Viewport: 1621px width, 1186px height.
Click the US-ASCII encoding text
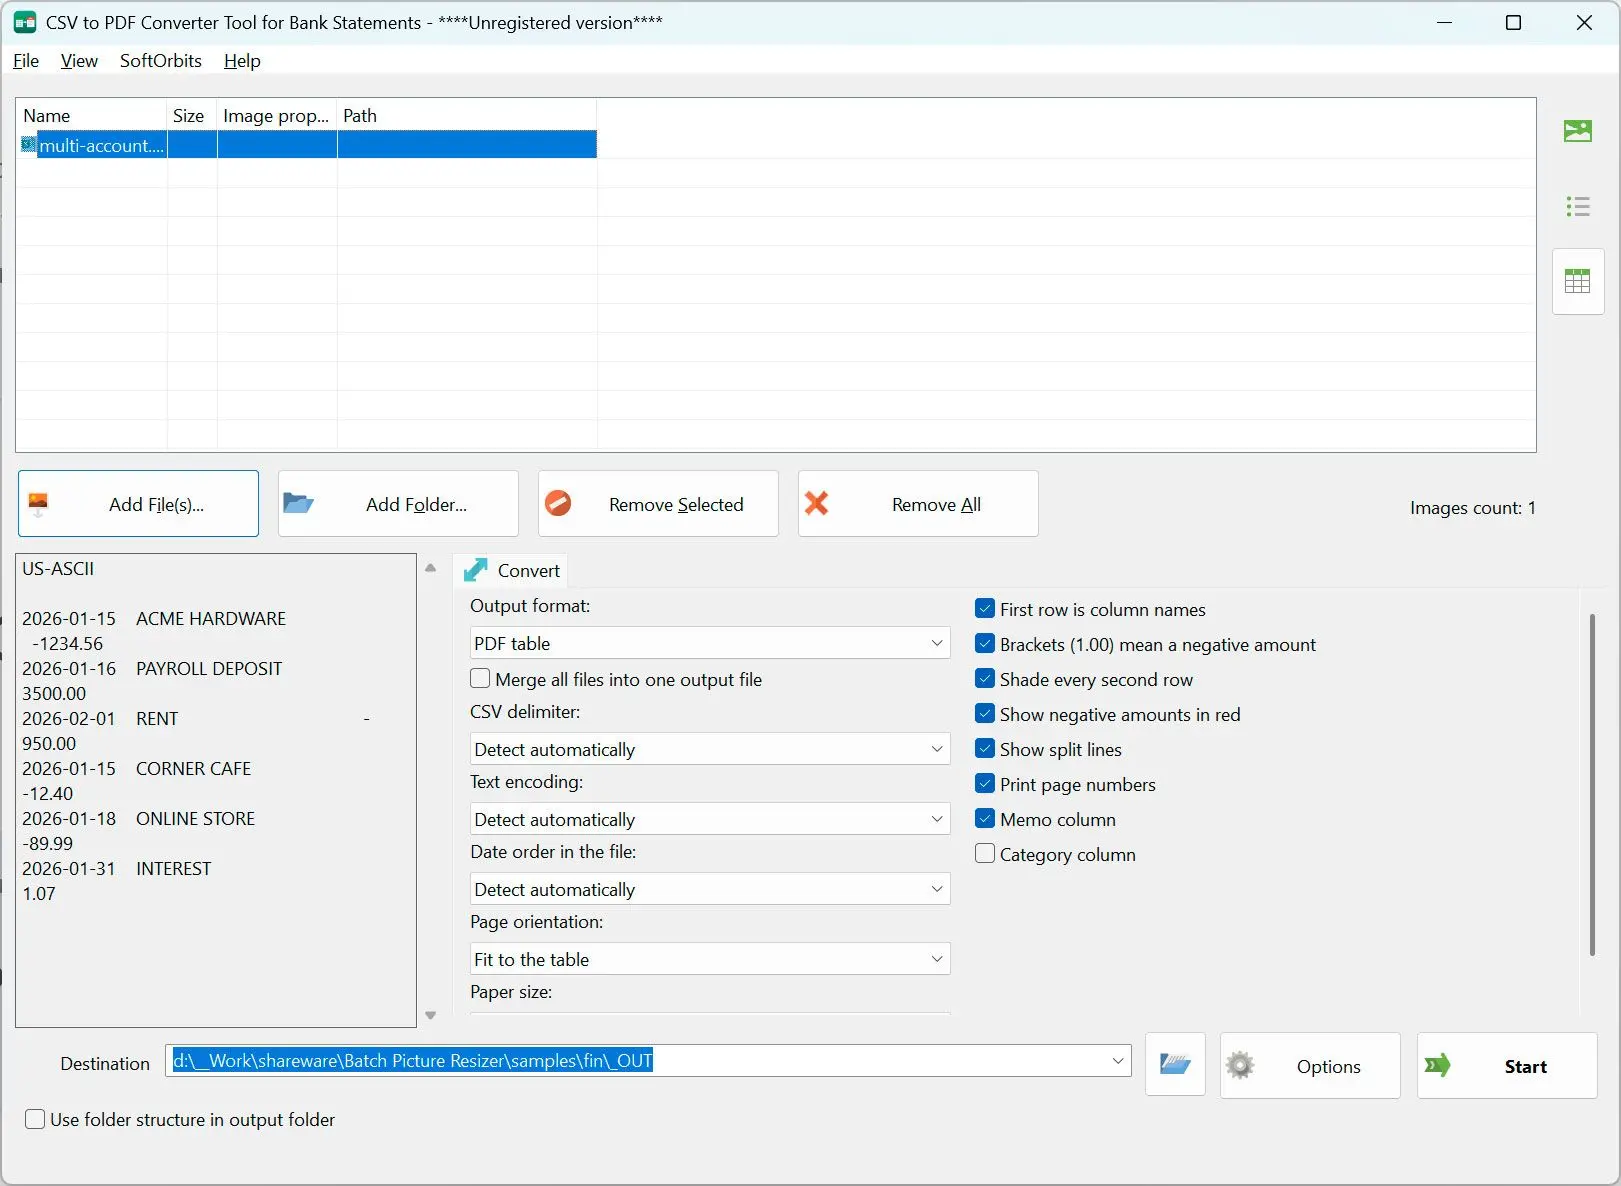point(58,568)
